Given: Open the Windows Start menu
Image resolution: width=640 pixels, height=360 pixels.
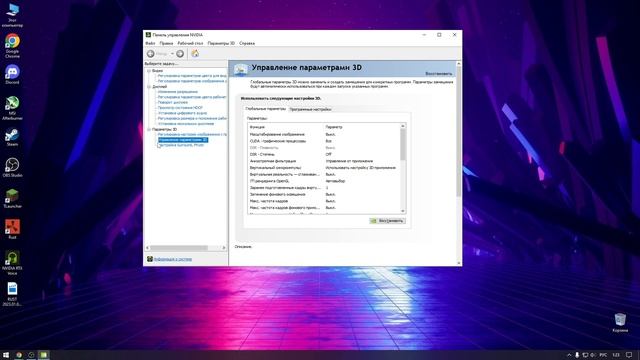Looking at the screenshot, I should click(6, 355).
